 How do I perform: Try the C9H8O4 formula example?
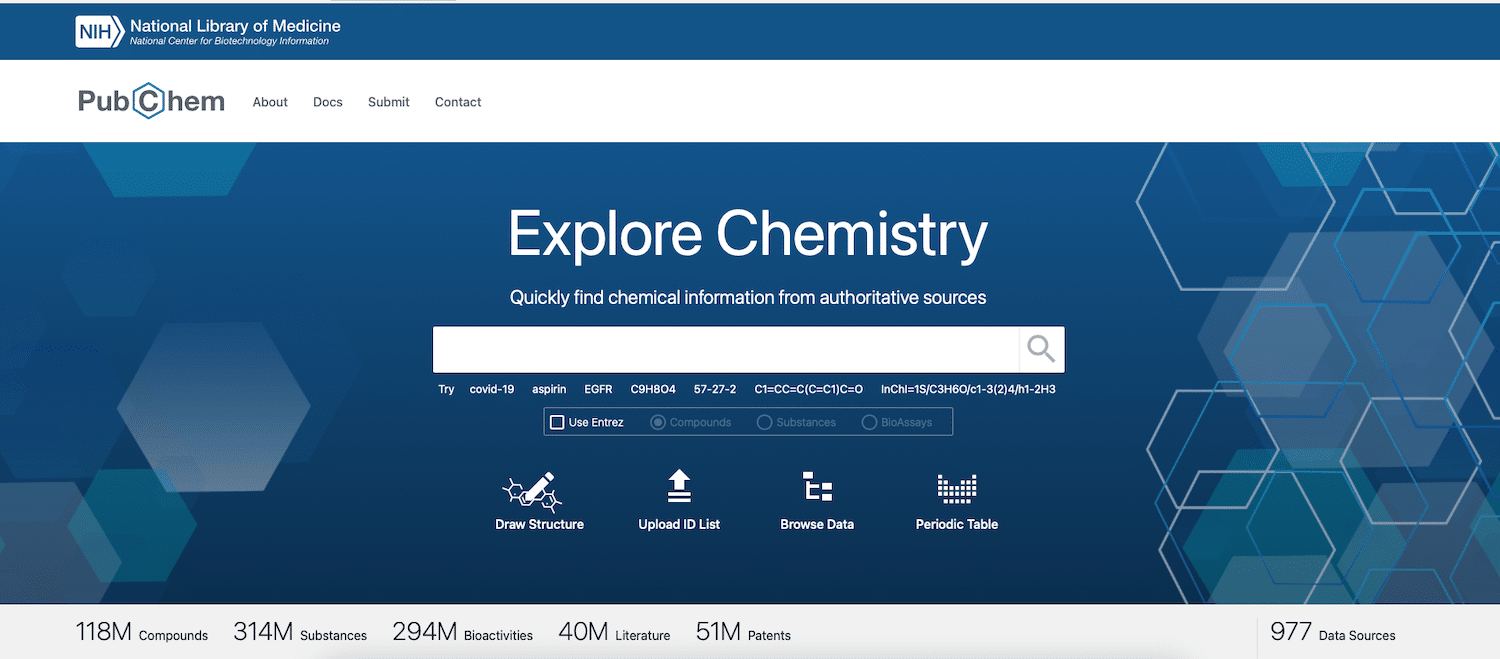click(653, 389)
